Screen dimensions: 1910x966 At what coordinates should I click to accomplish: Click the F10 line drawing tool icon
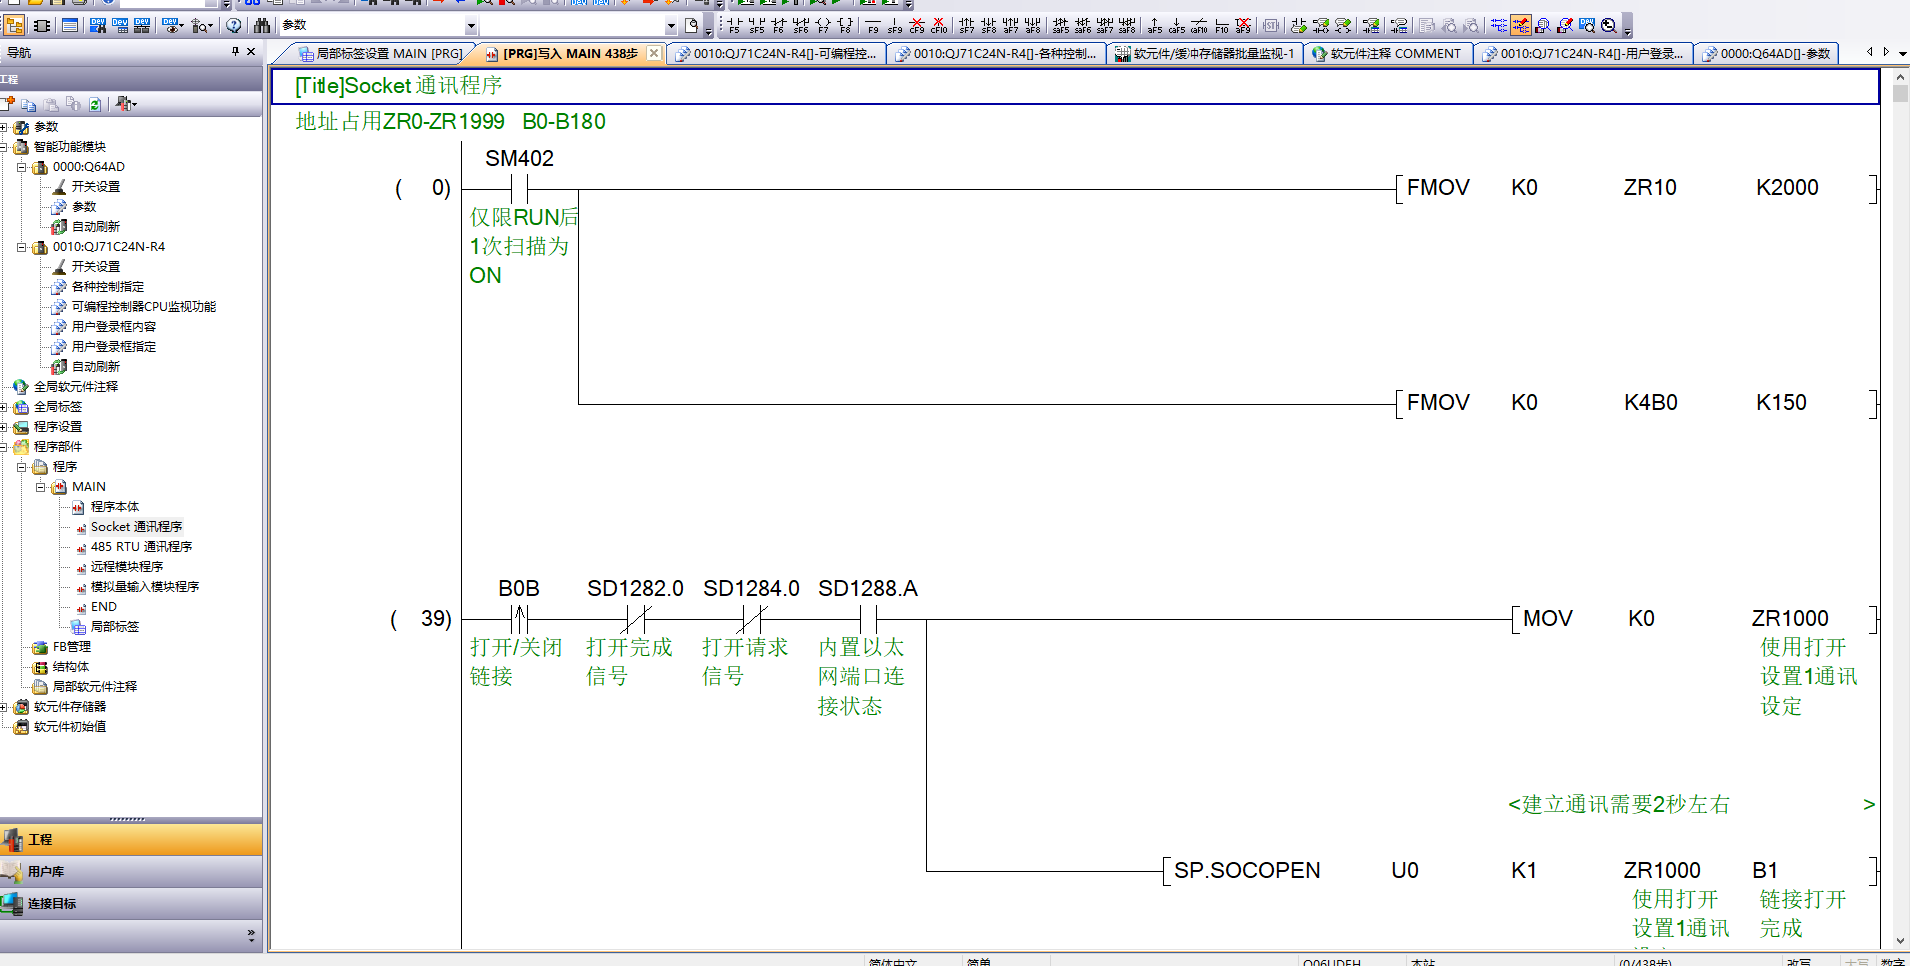[x=1221, y=26]
